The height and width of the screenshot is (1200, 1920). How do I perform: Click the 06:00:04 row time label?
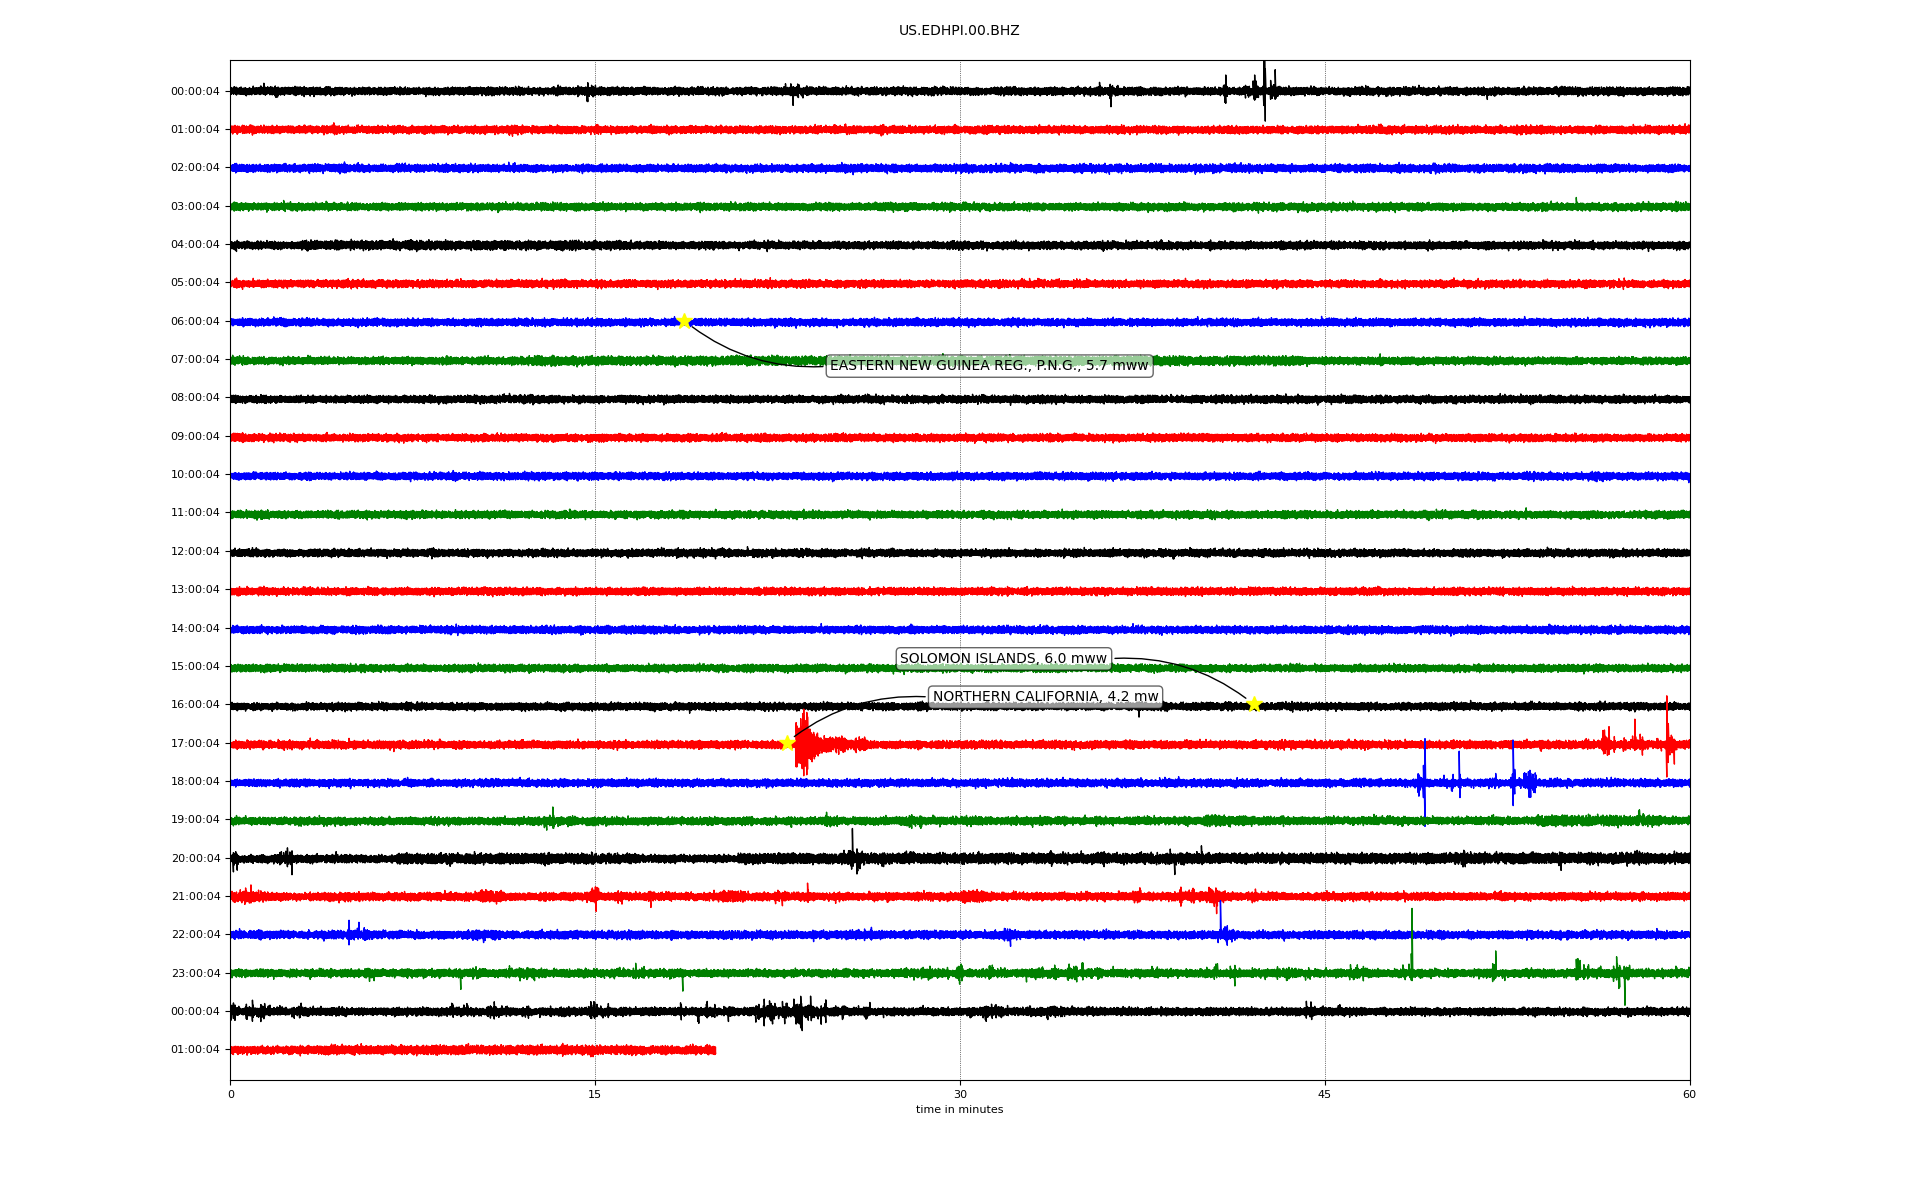(x=195, y=321)
